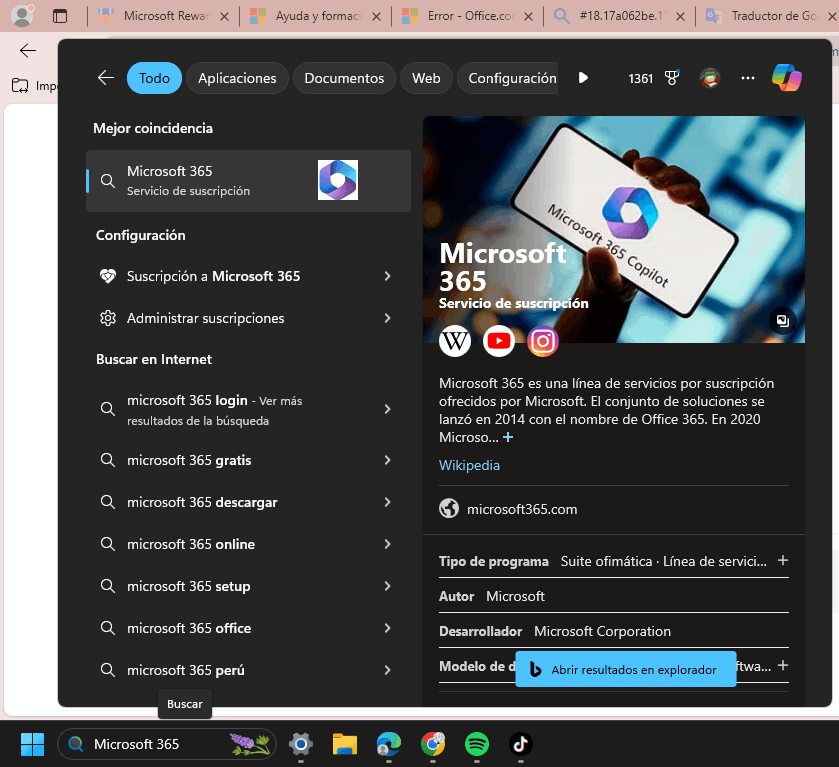Screen dimensions: 839x767
Task: Open the Instagram icon link
Action: [543, 341]
